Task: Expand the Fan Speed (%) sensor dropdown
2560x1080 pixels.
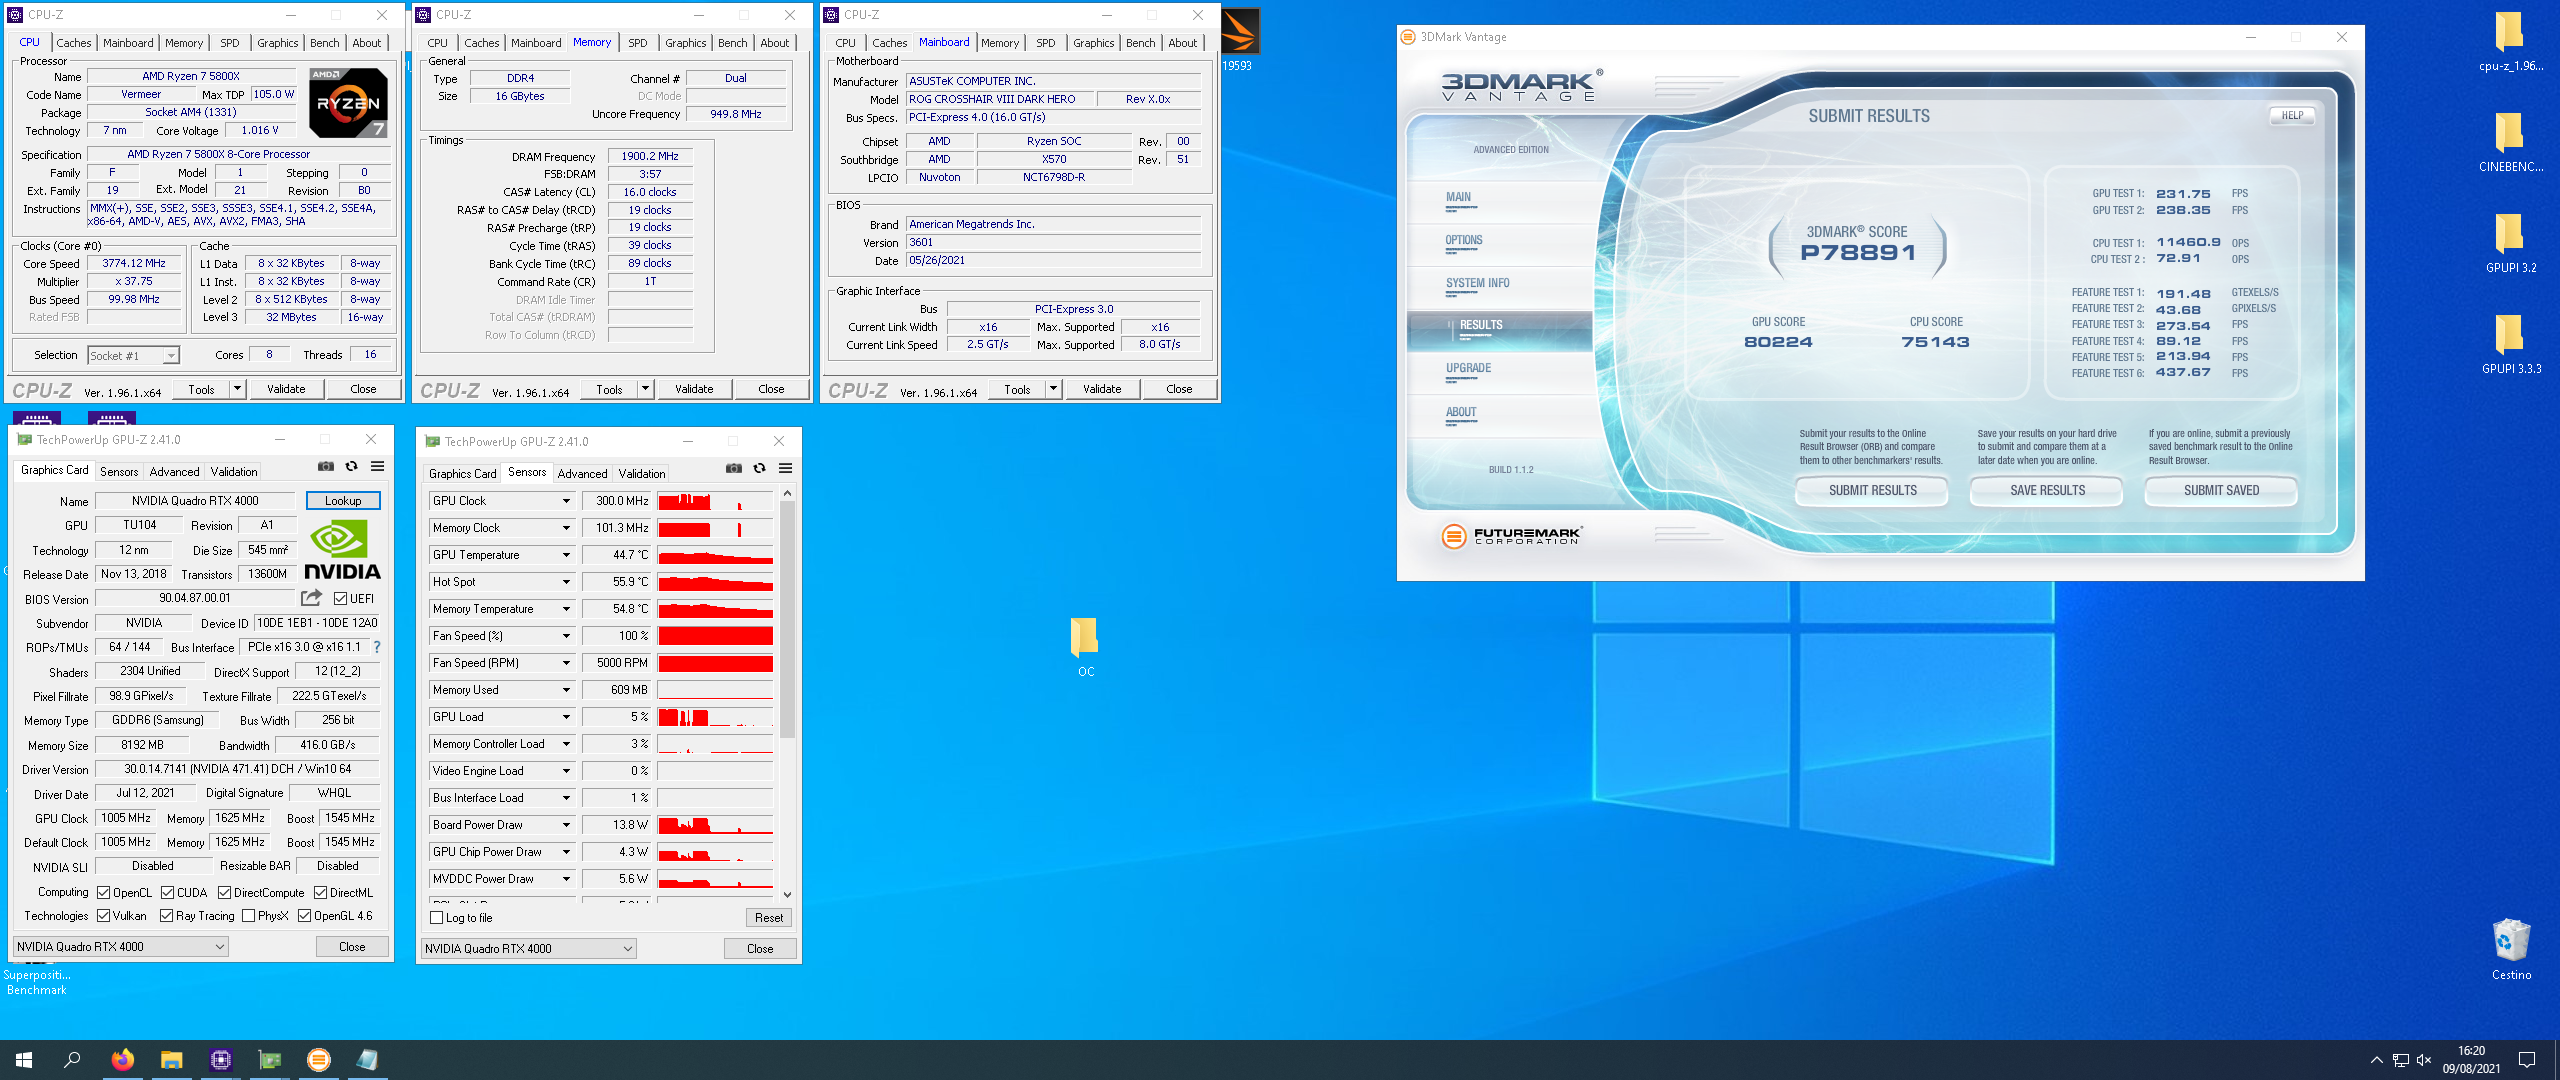Action: (x=566, y=636)
